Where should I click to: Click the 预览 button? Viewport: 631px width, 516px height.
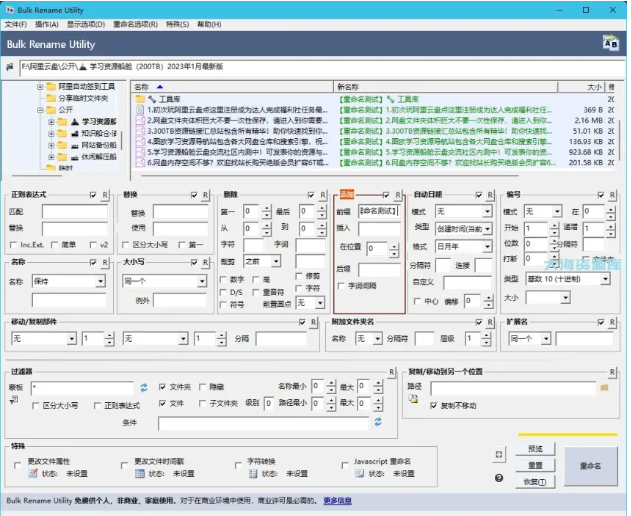535,448
